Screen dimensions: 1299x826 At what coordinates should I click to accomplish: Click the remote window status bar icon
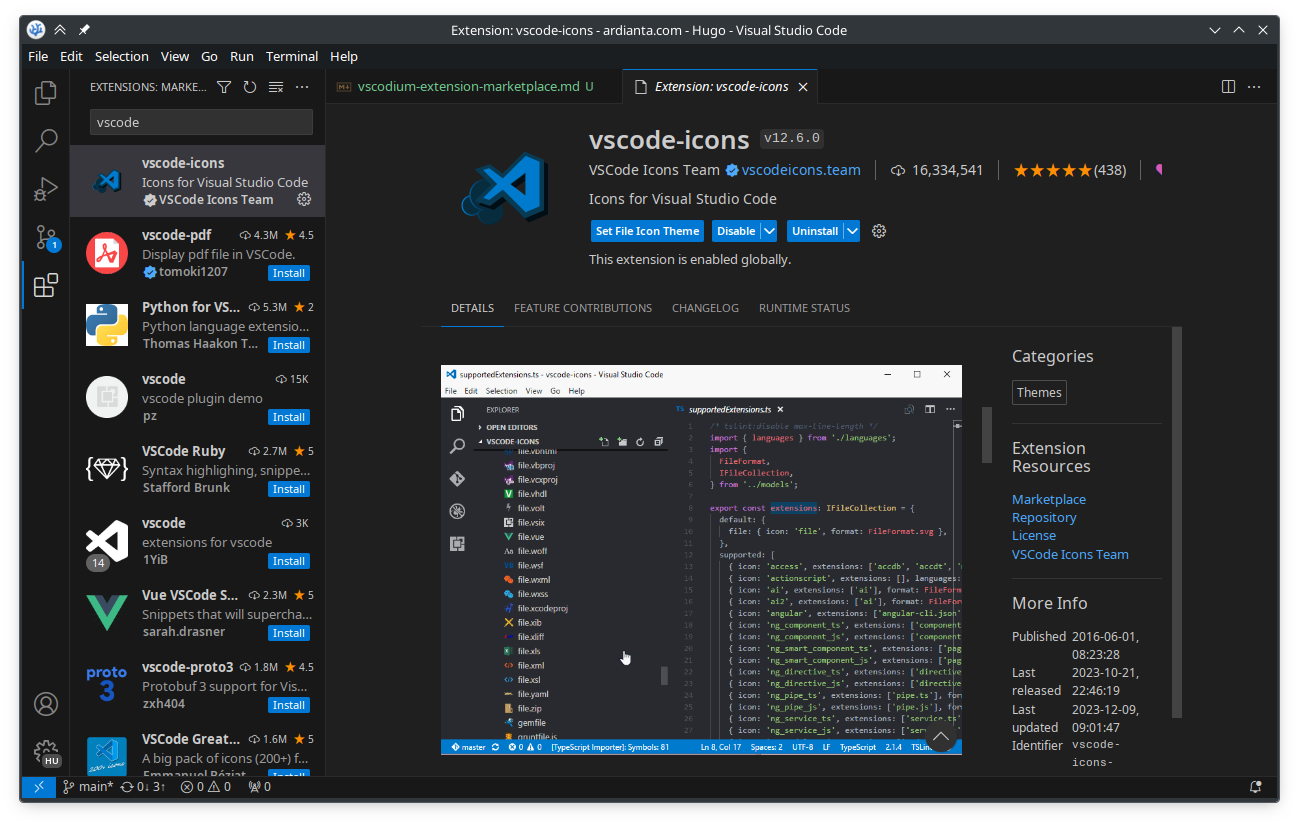click(39, 787)
